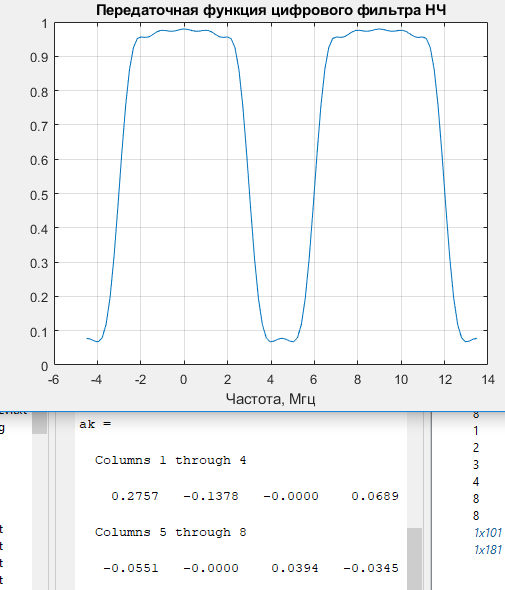Click the x-axis tick label -6
This screenshot has width=505, height=590.
[x=53, y=380]
